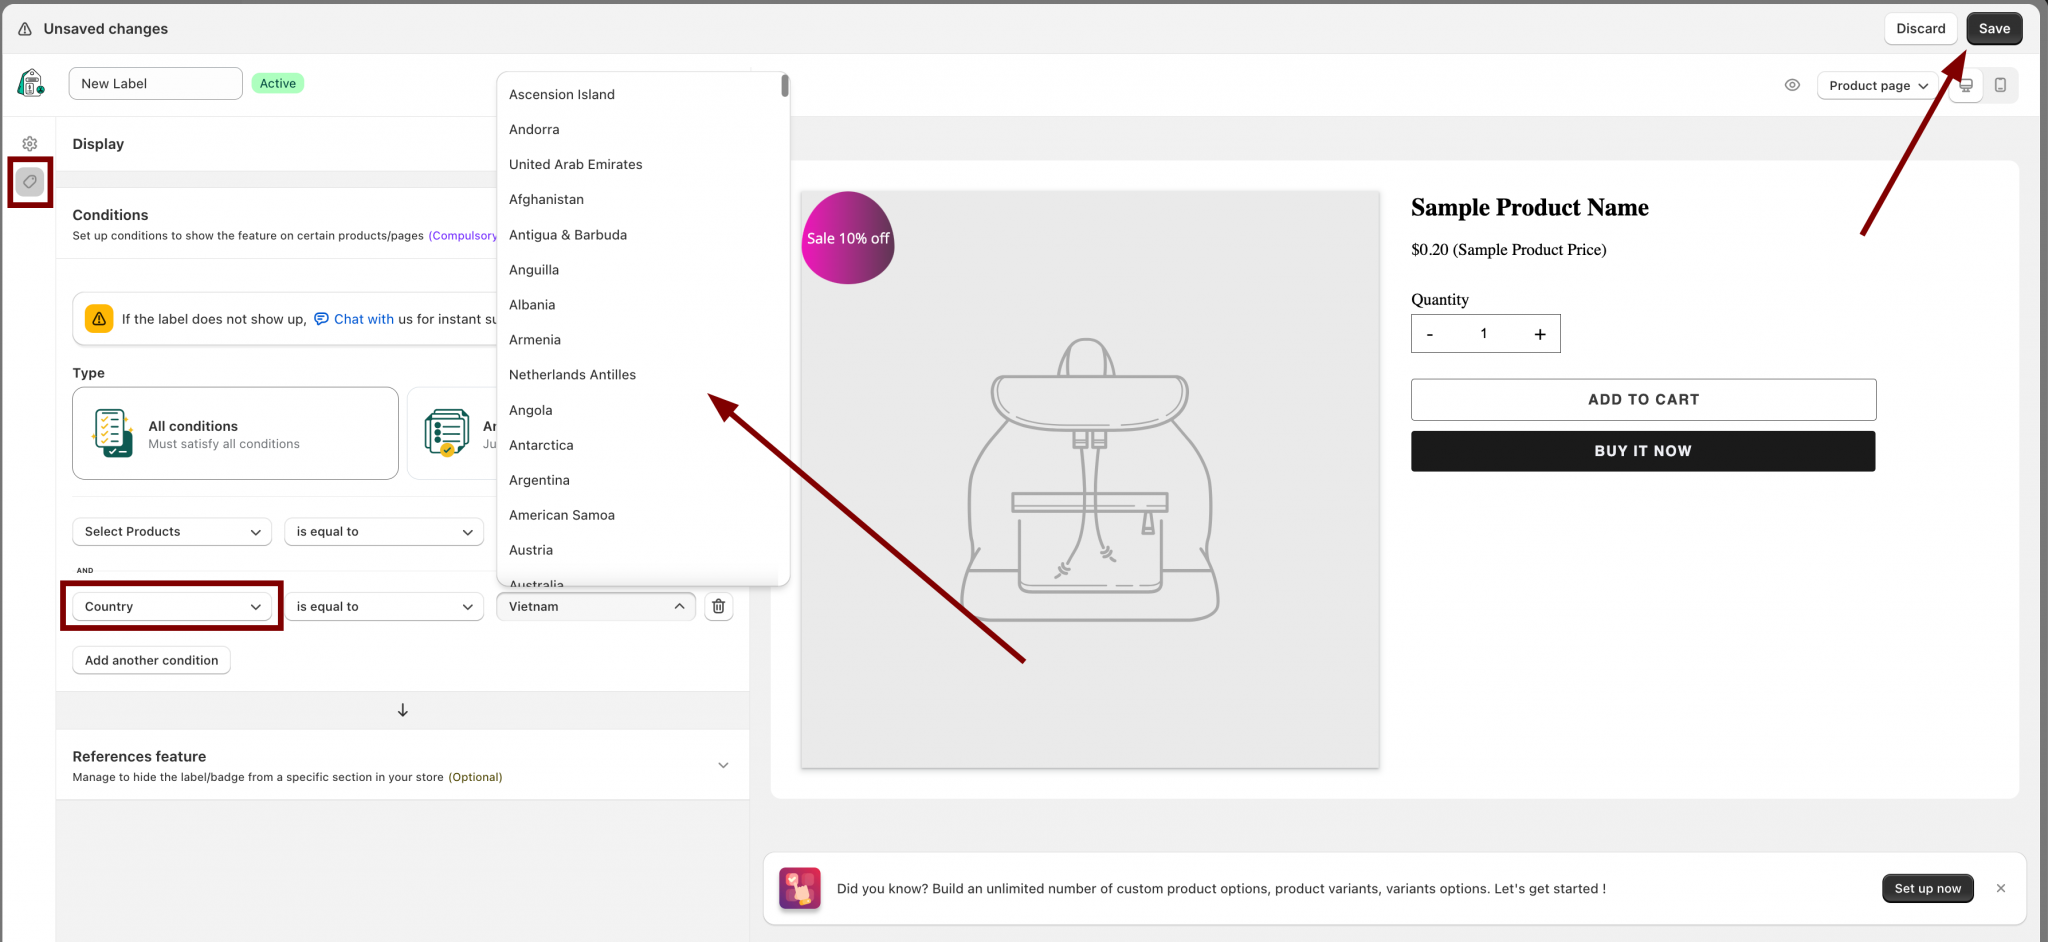Switch to mobile preview icon
The width and height of the screenshot is (2048, 942).
(x=2000, y=86)
